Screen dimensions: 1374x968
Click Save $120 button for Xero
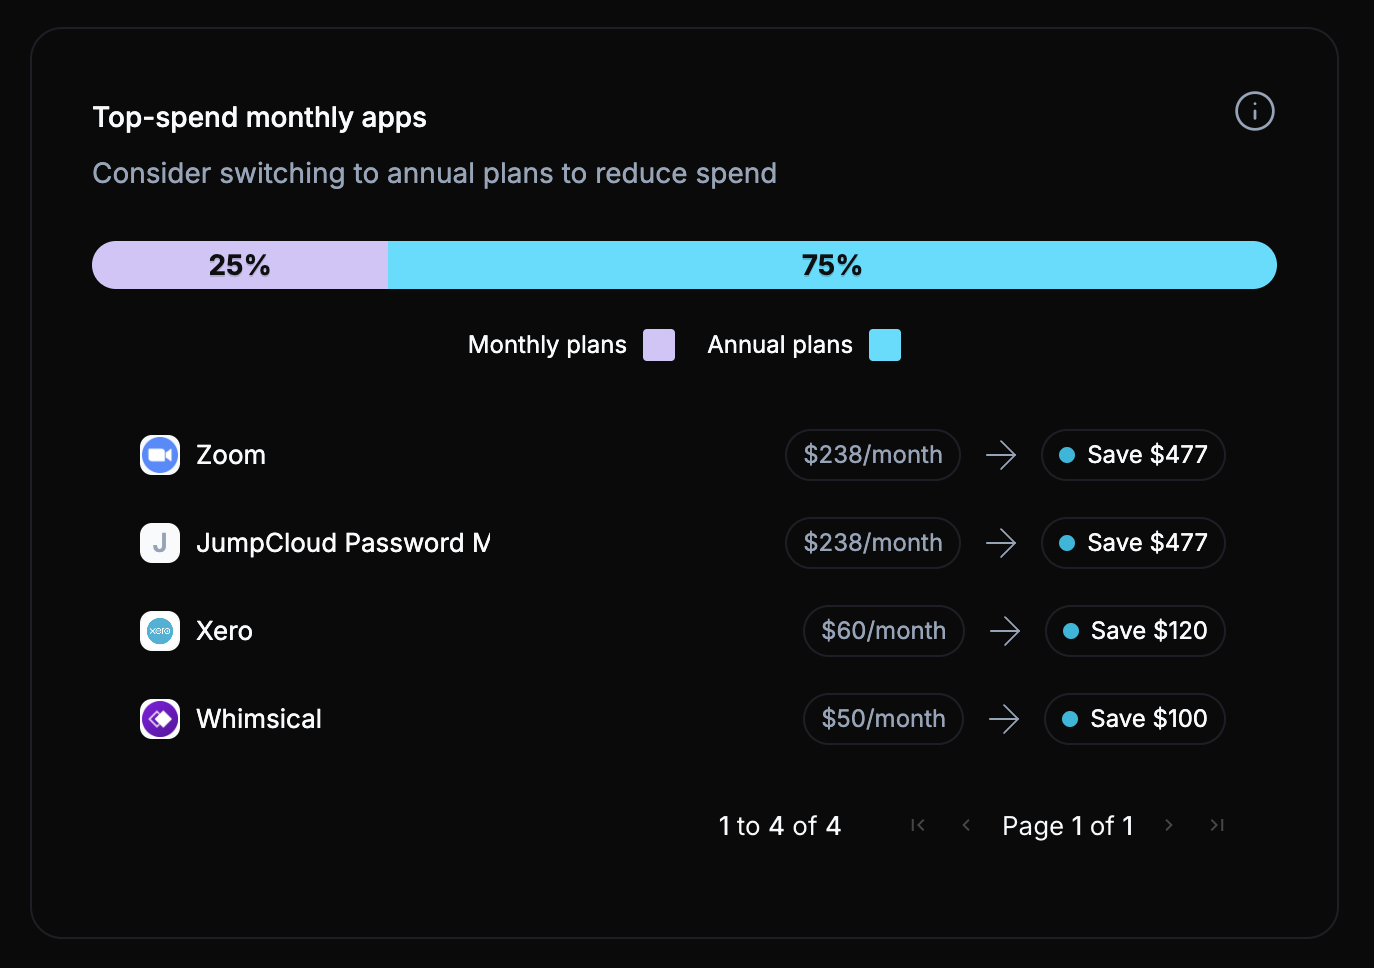[1135, 631]
